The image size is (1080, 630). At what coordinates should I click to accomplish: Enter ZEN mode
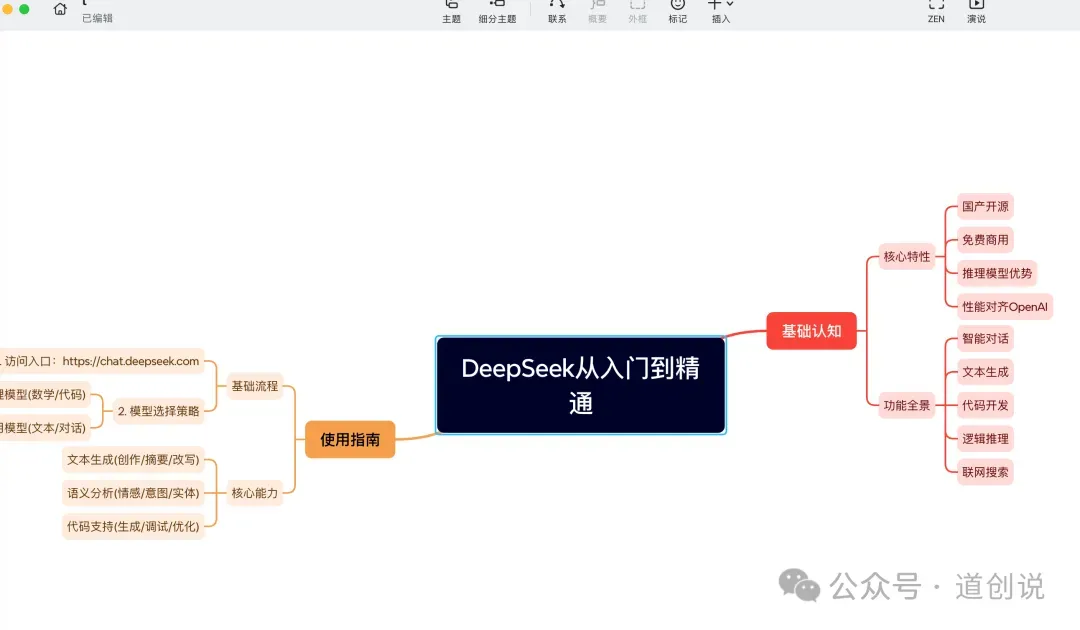[x=936, y=12]
